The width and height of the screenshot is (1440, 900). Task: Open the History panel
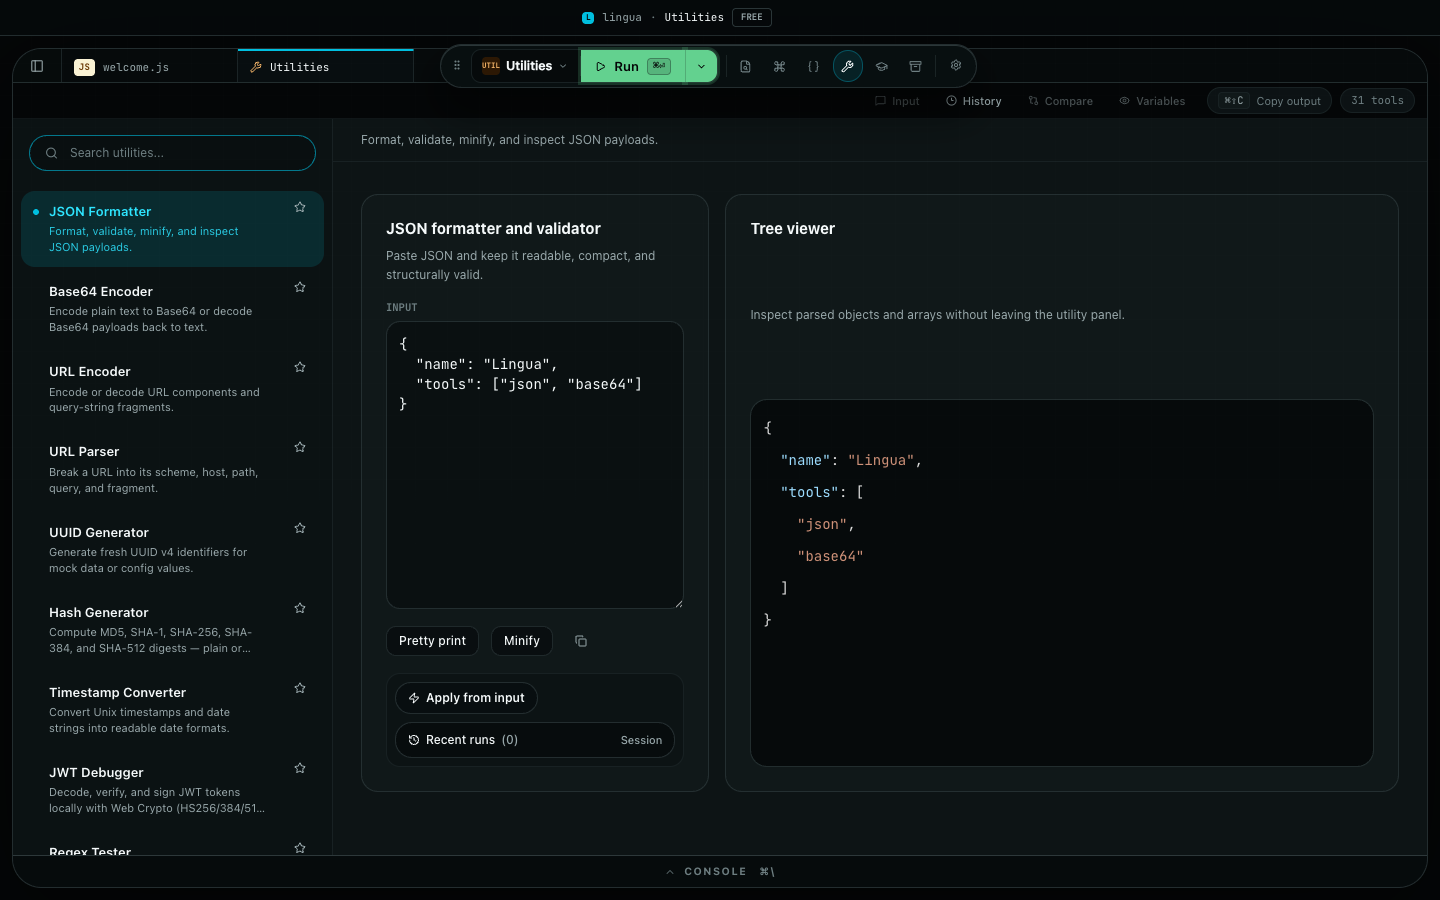(974, 101)
